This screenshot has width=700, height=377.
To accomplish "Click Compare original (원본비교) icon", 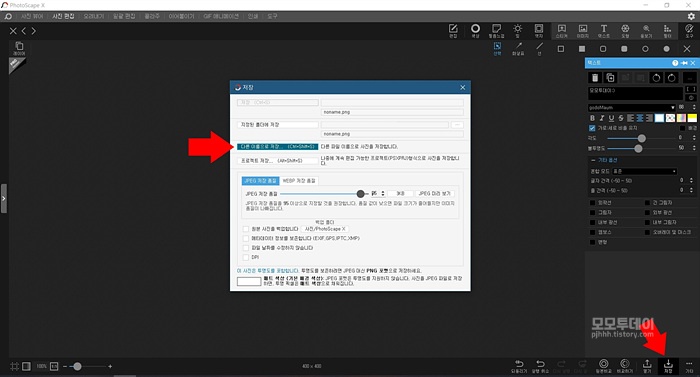I will pyautogui.click(x=604, y=366).
